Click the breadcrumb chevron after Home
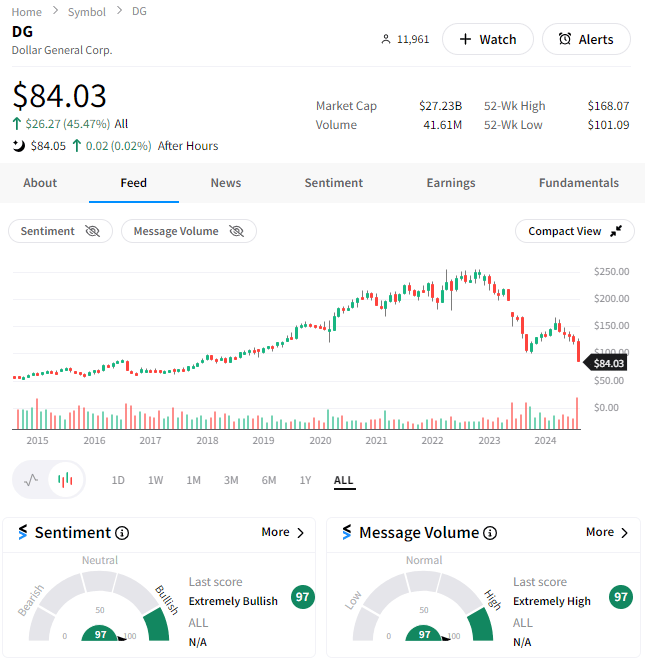Viewport: 645px width, 662px height. coord(55,11)
